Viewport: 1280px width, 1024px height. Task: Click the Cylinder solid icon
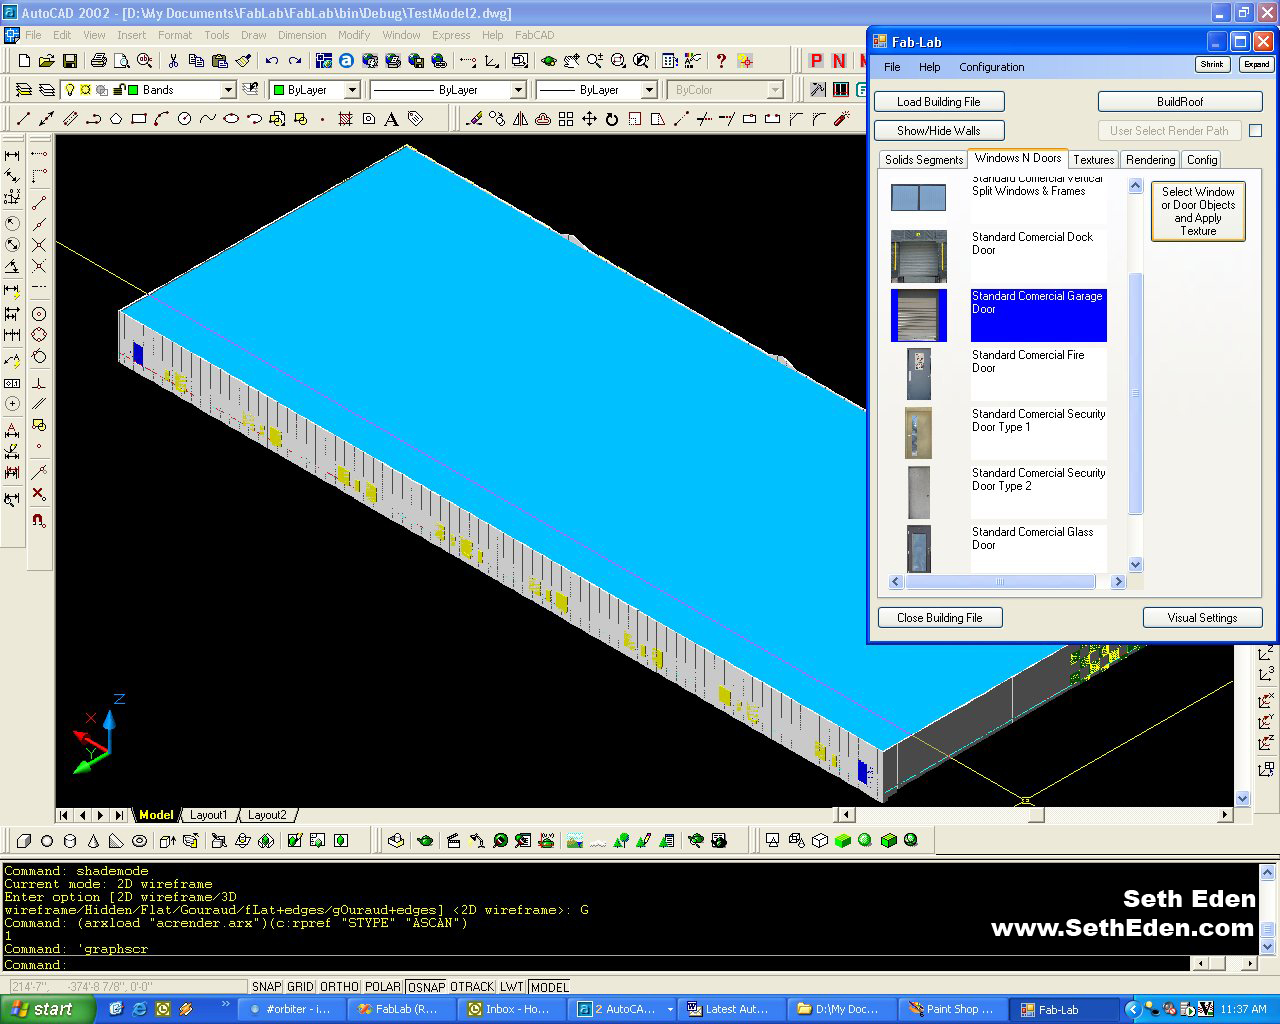pos(70,841)
